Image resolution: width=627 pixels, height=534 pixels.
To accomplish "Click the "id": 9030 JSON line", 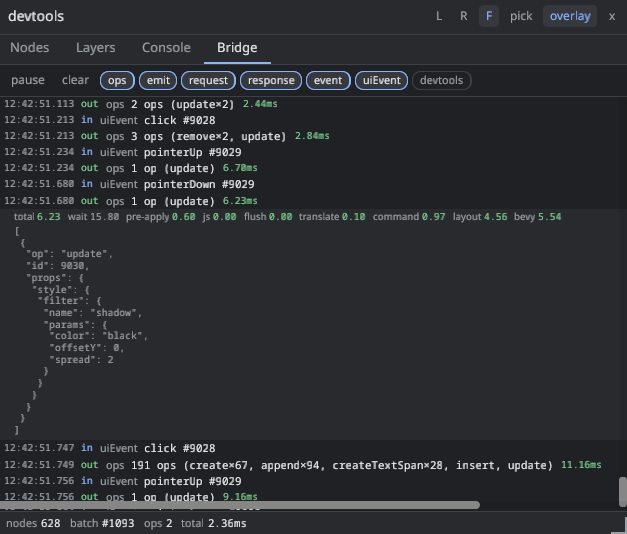I will 58,266.
